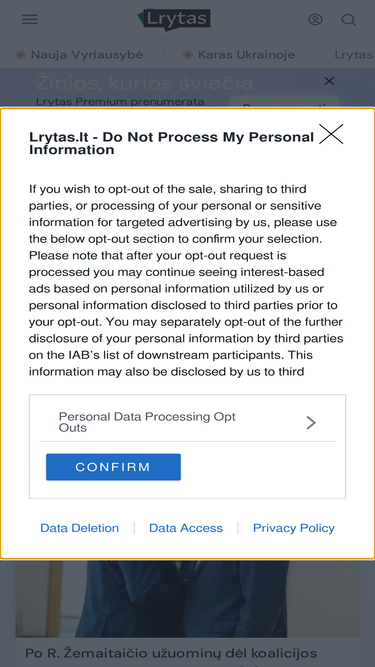Click the red dot beside Nauja Vyriausybė

click(x=20, y=55)
